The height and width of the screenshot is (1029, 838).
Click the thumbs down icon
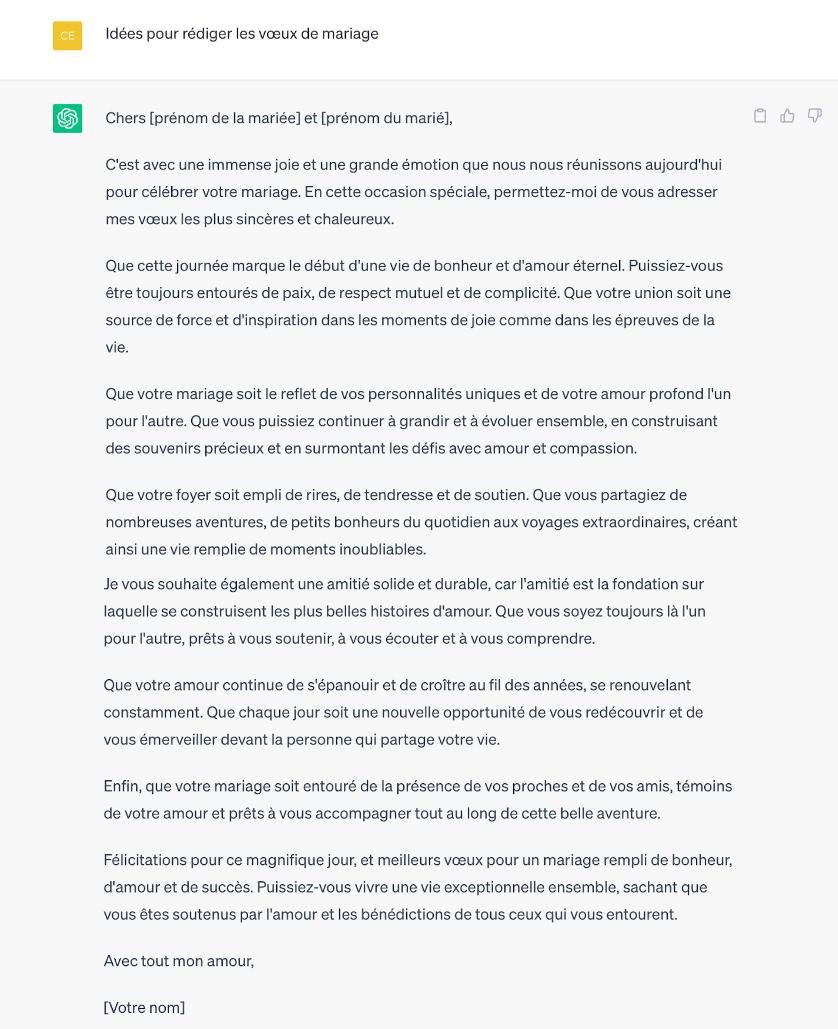(x=815, y=116)
